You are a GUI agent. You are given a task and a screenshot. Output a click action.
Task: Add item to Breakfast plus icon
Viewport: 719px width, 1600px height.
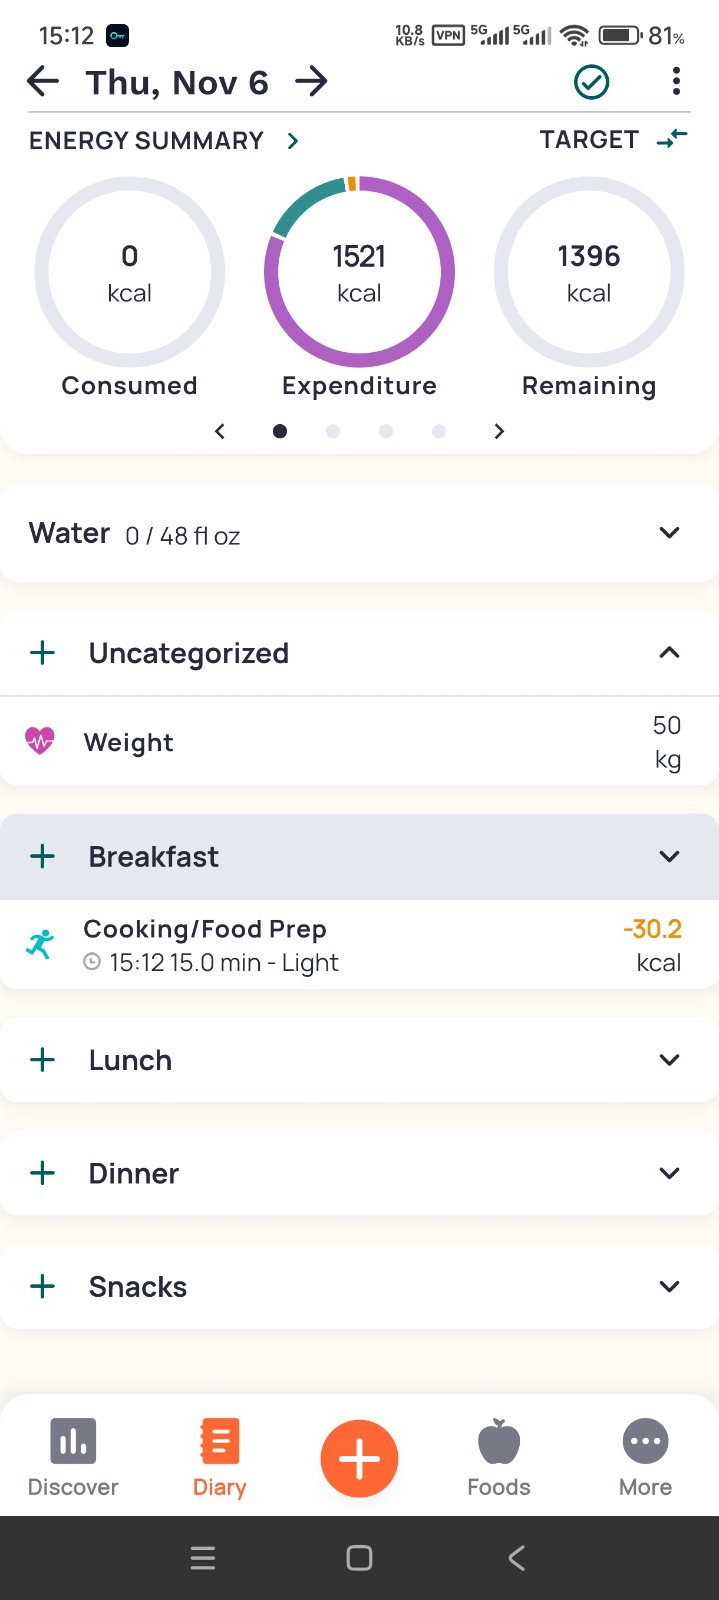[x=43, y=857]
